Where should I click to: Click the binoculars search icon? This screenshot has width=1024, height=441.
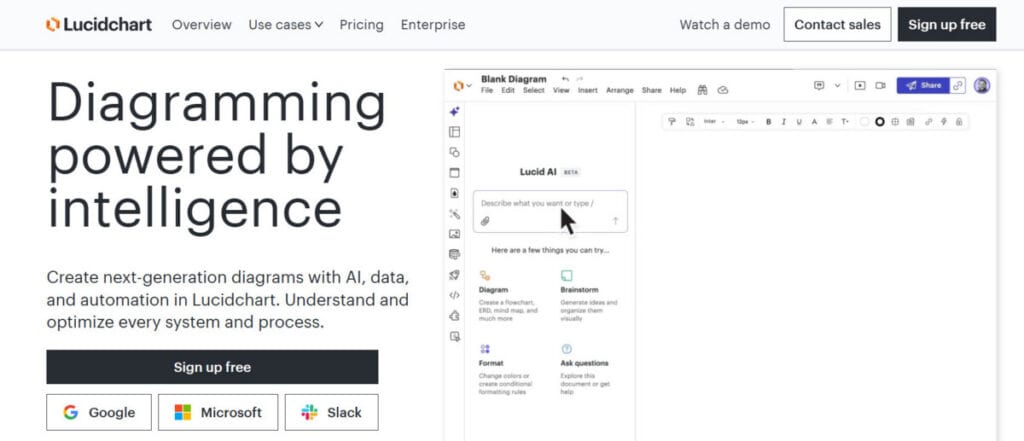[702, 90]
